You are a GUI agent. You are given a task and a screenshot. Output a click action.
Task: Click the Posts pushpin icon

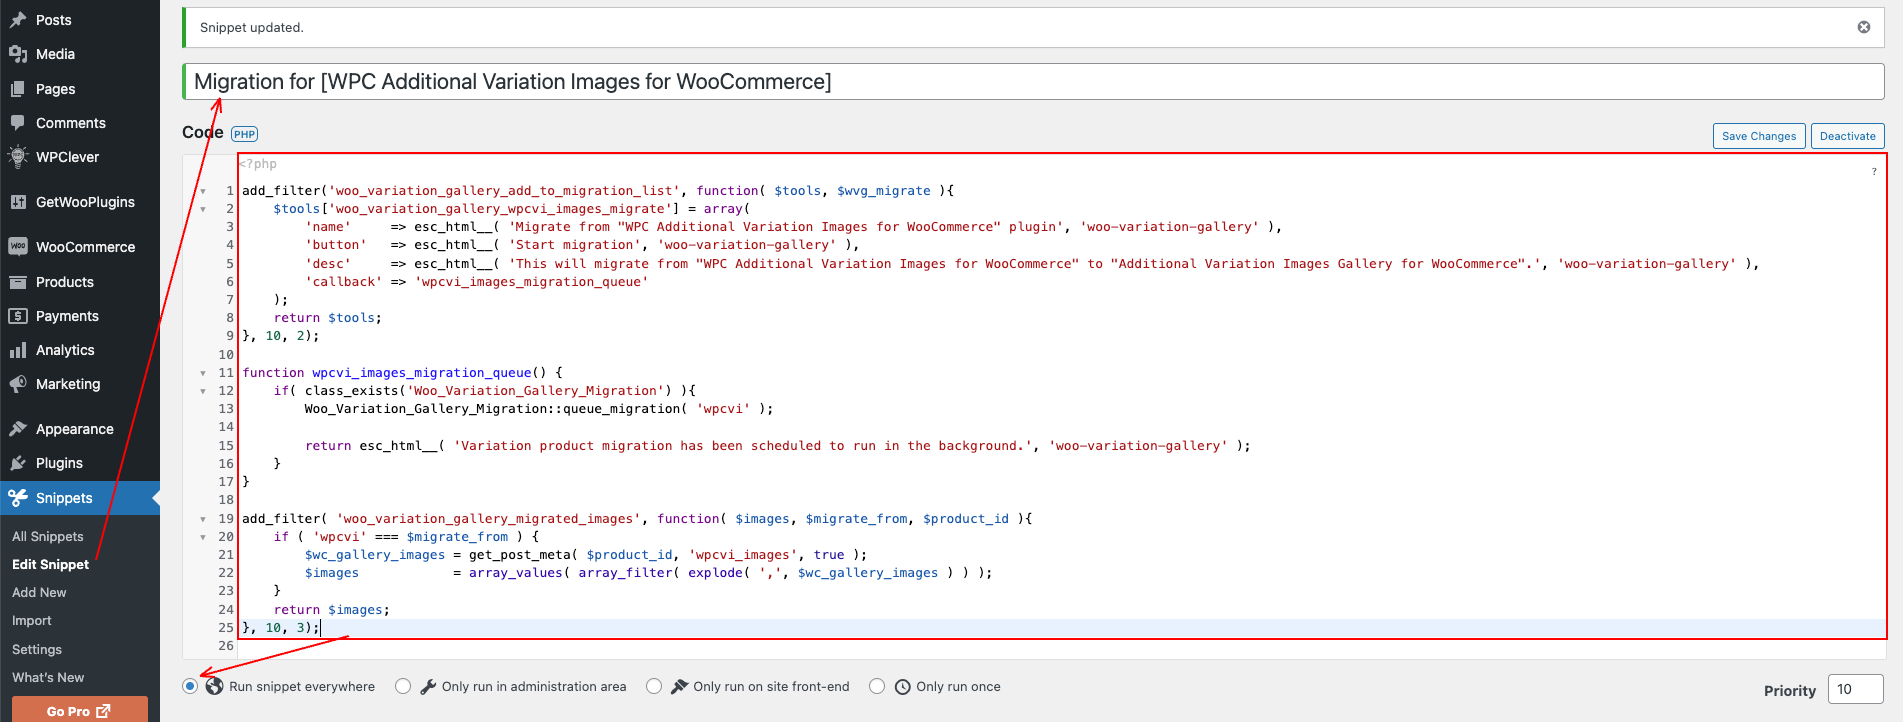point(18,20)
